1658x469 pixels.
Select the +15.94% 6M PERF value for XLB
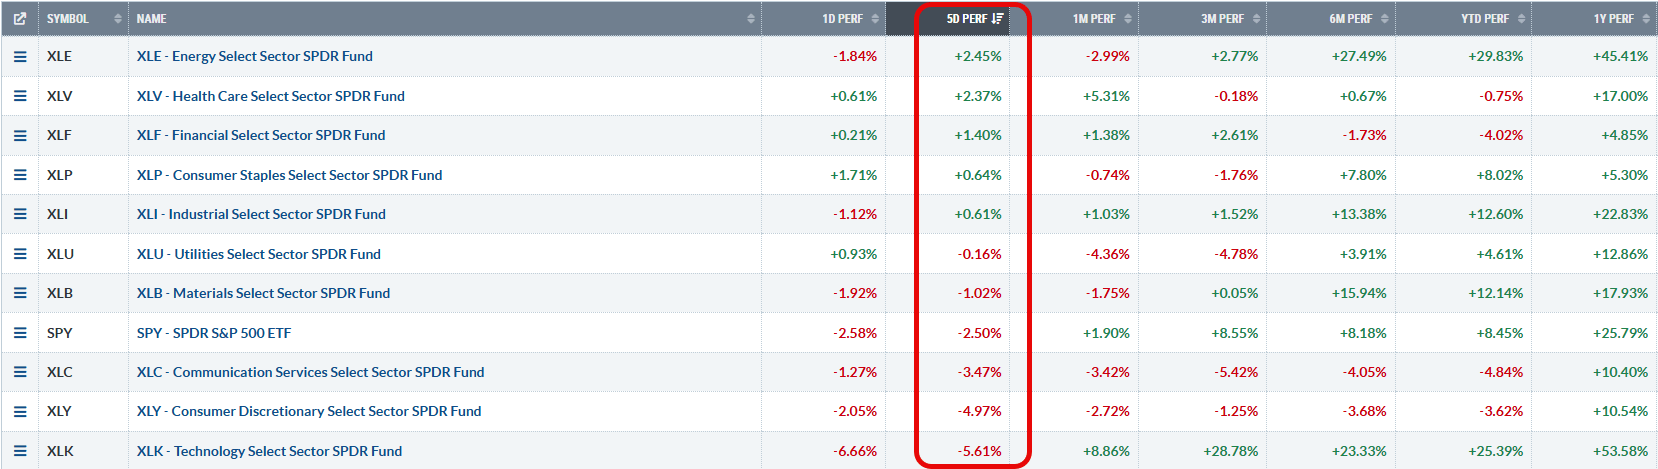click(x=1359, y=293)
